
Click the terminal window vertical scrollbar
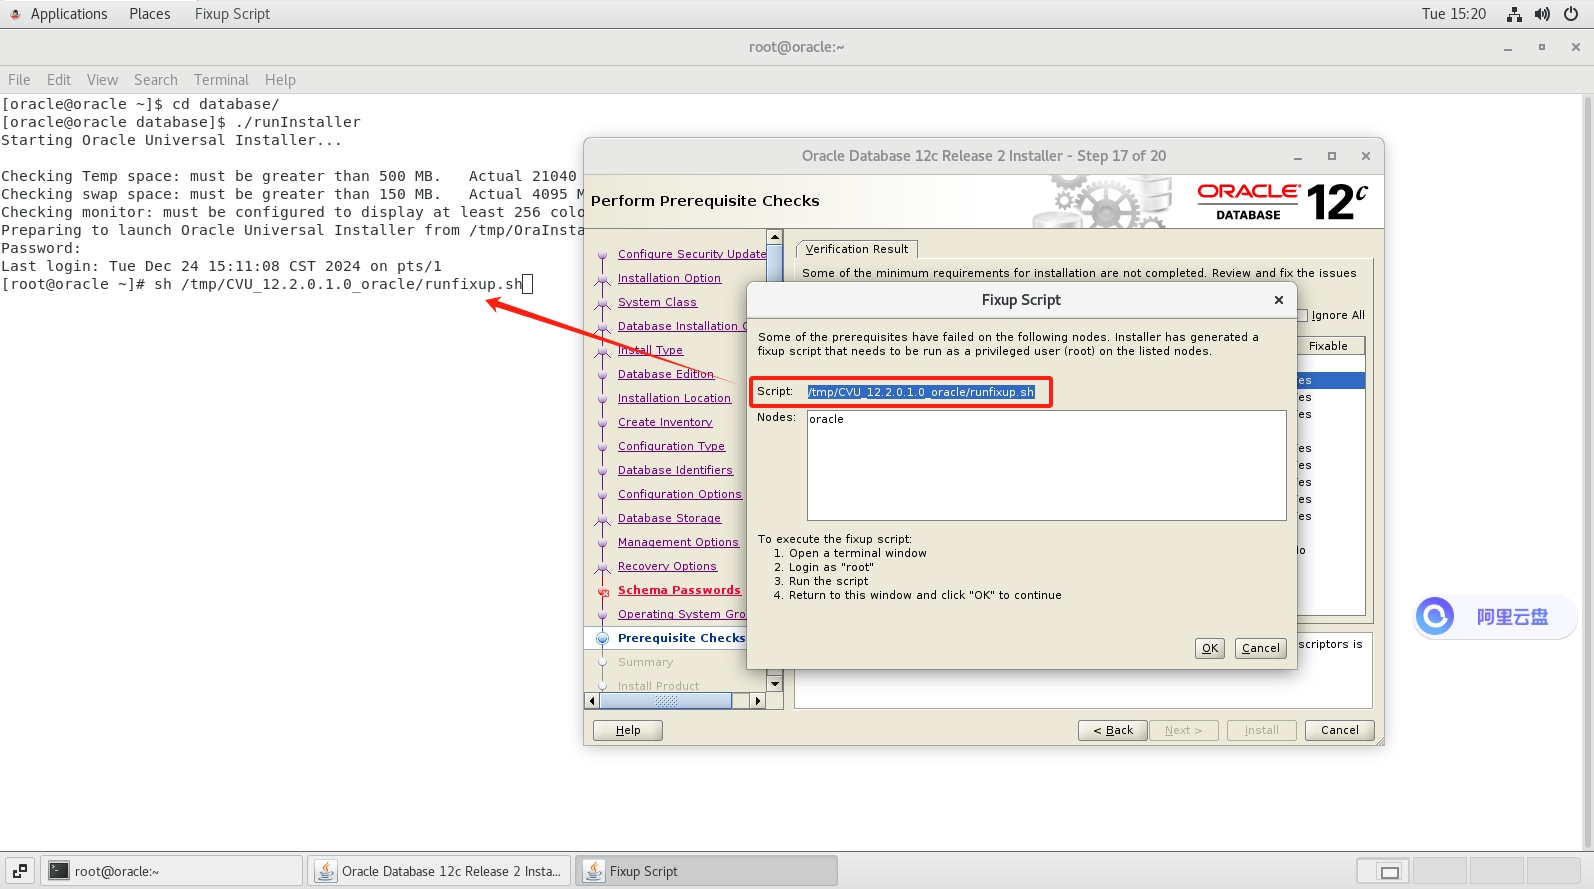click(1587, 472)
